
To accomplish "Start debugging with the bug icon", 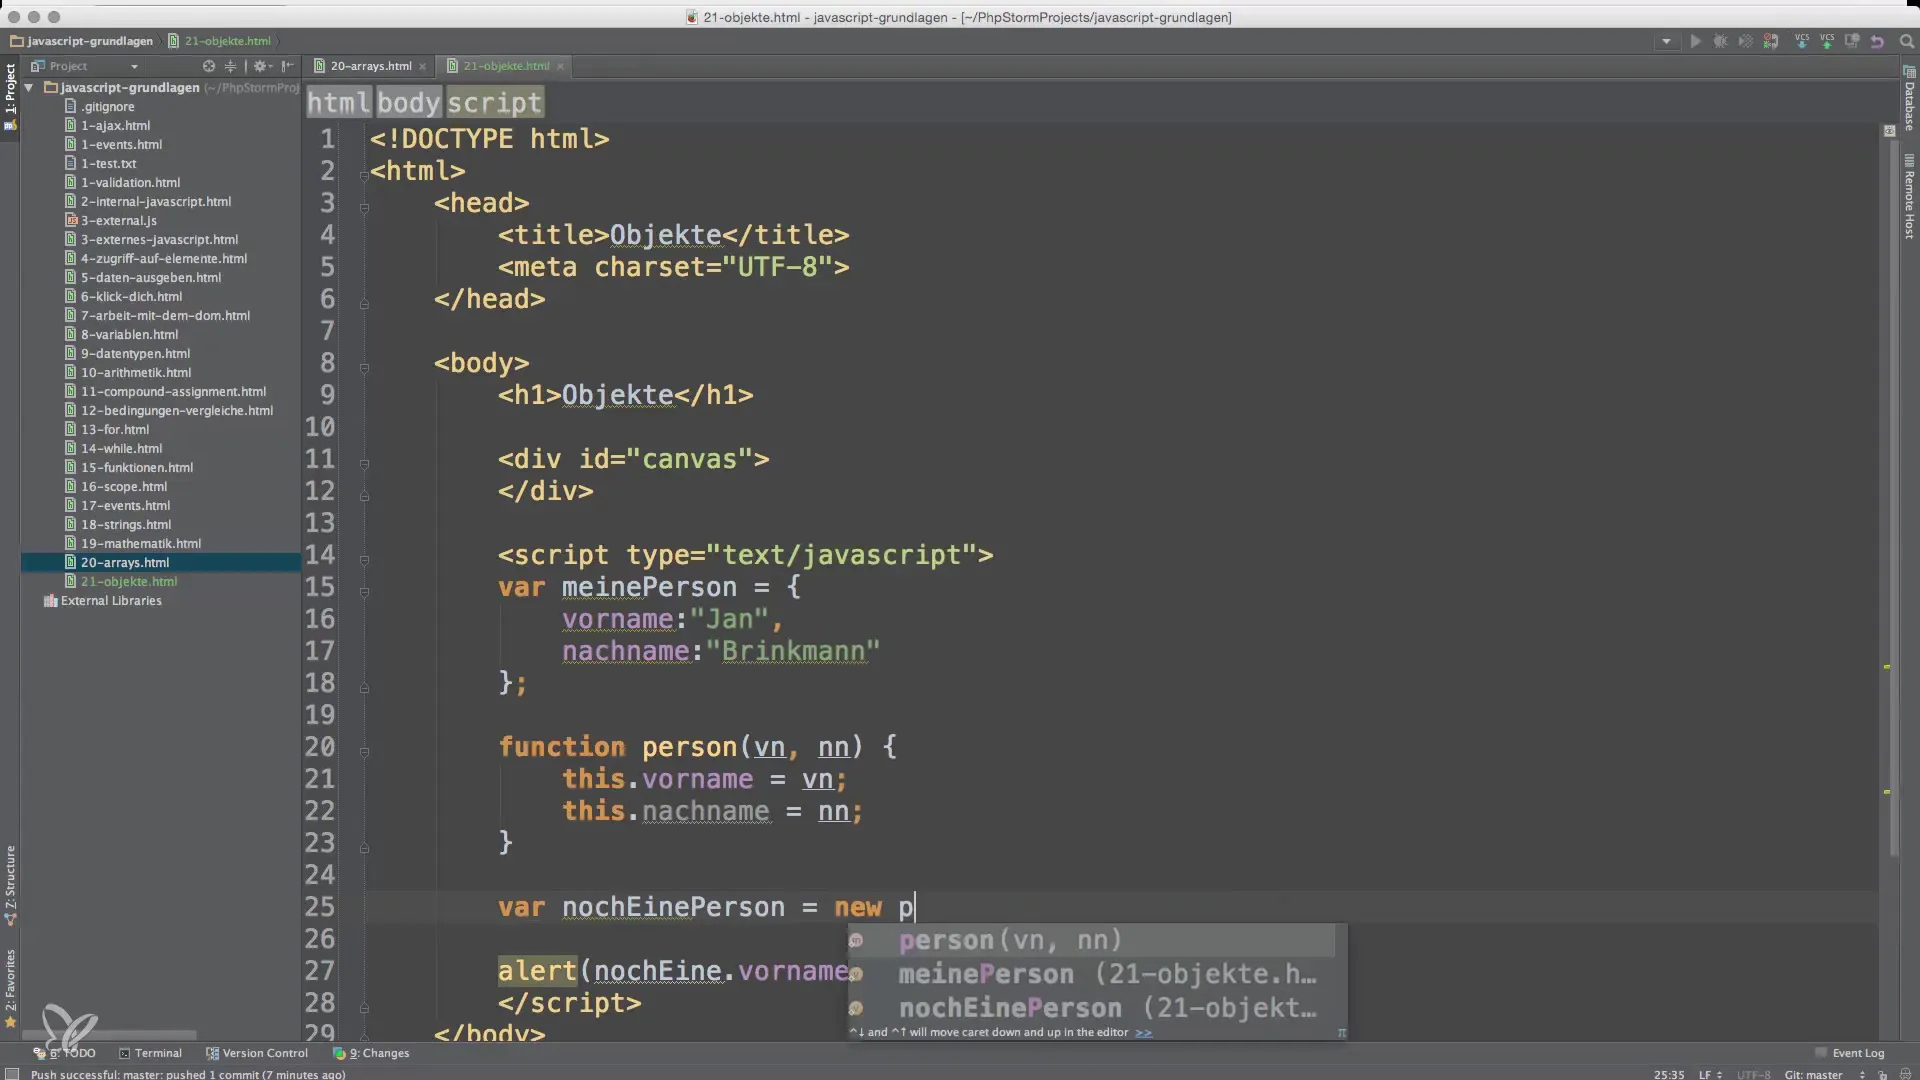I will [x=1720, y=41].
